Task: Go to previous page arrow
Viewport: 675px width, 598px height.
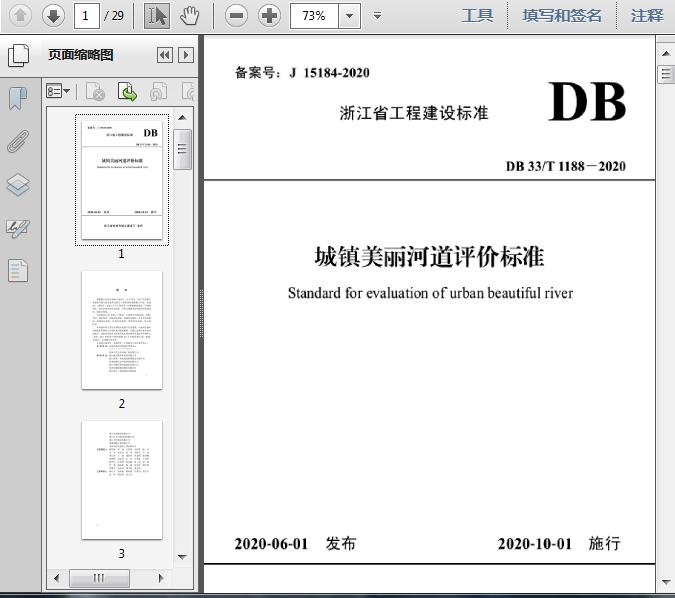Action: [20, 15]
